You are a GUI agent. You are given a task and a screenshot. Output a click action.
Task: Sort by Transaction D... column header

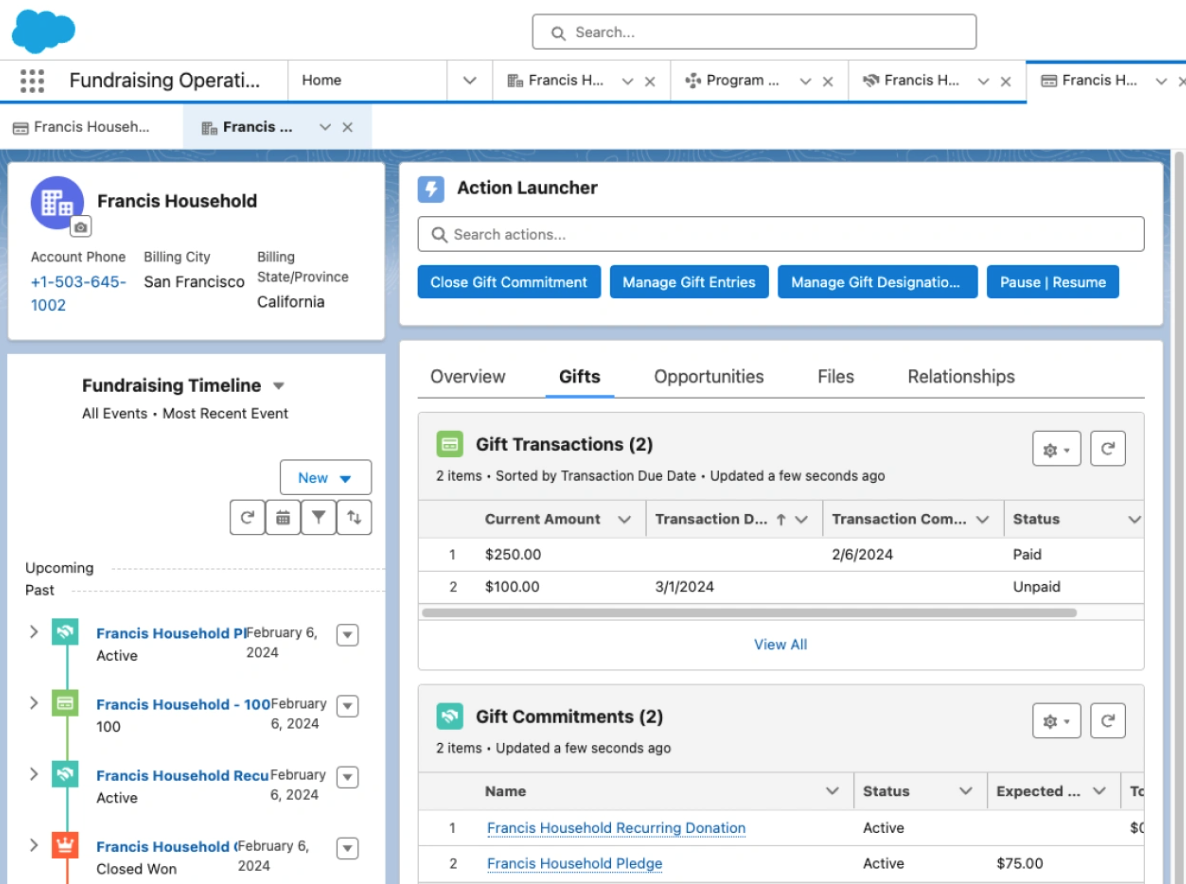pos(711,520)
